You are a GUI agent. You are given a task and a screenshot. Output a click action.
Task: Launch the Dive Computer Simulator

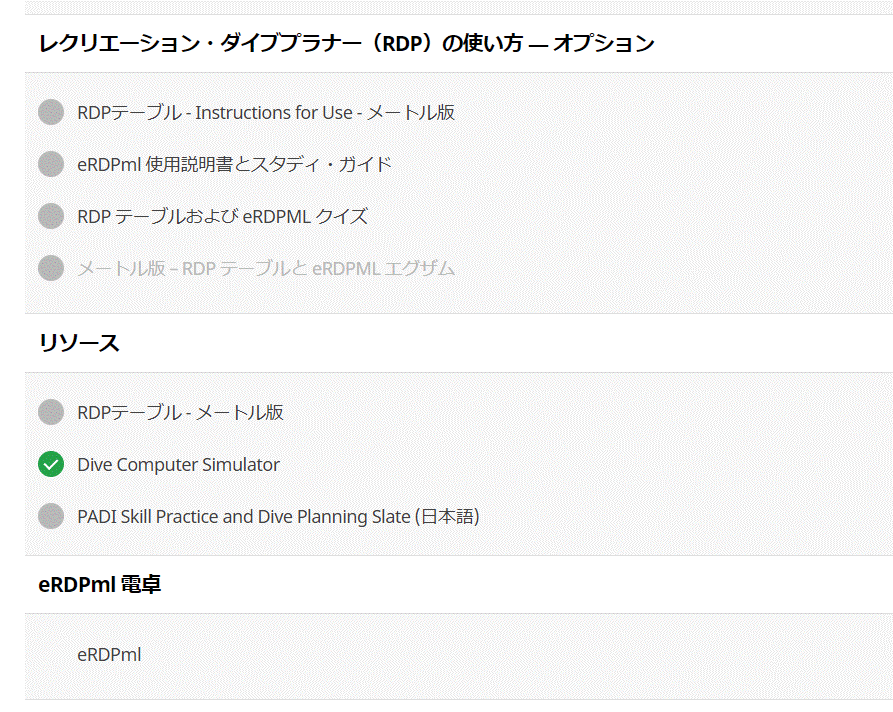[178, 465]
